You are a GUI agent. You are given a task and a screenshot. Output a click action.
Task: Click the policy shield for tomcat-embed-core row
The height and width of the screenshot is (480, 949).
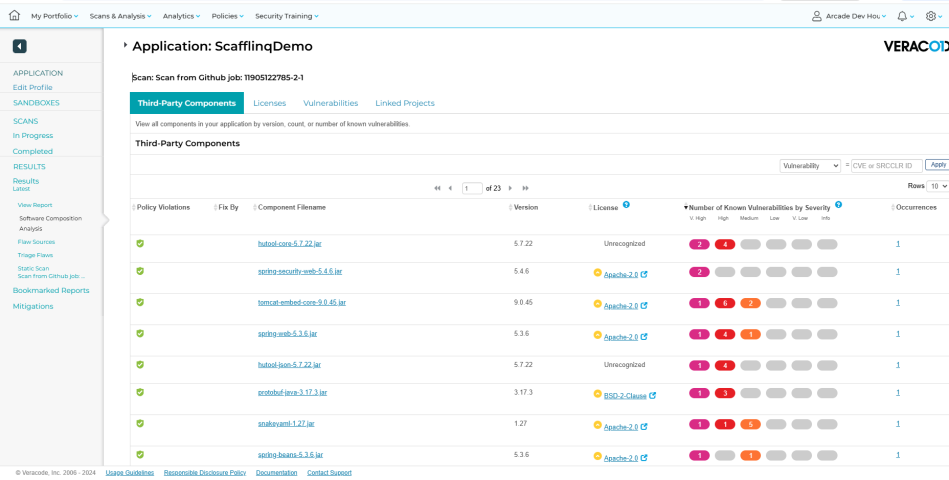[x=140, y=302]
